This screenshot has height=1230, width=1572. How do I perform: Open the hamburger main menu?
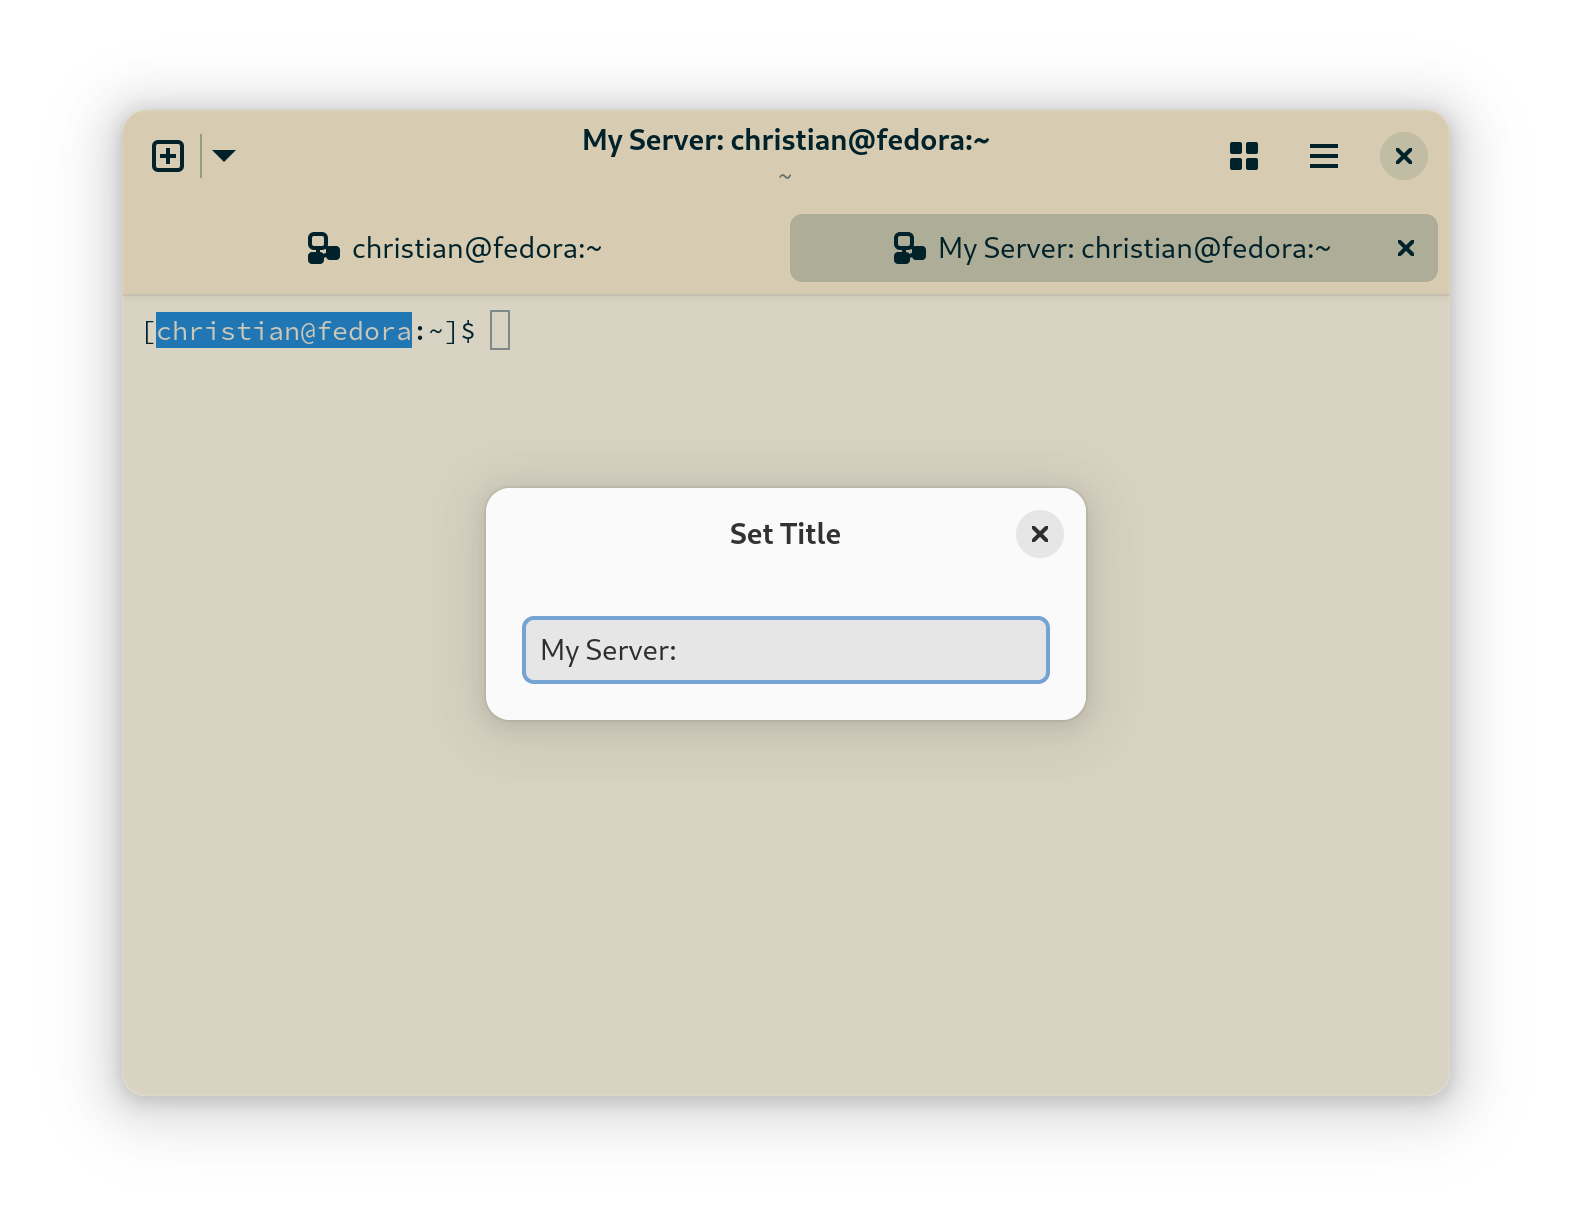1323,156
